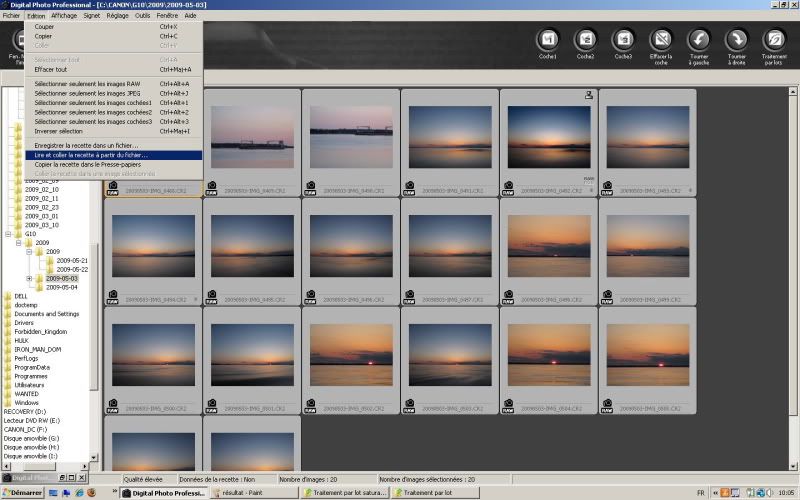Click the Windows folder icon in tree
800x500 pixels.
[8, 403]
